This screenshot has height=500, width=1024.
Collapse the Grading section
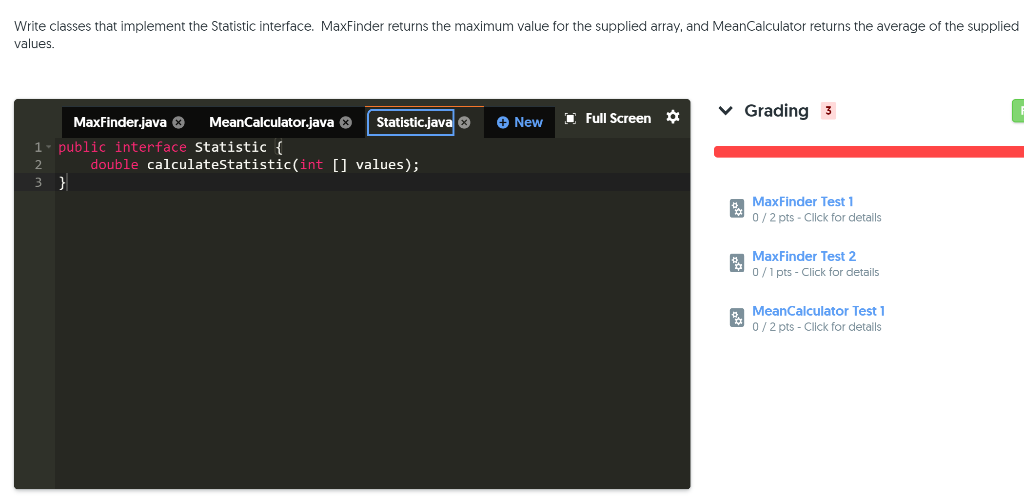click(725, 111)
